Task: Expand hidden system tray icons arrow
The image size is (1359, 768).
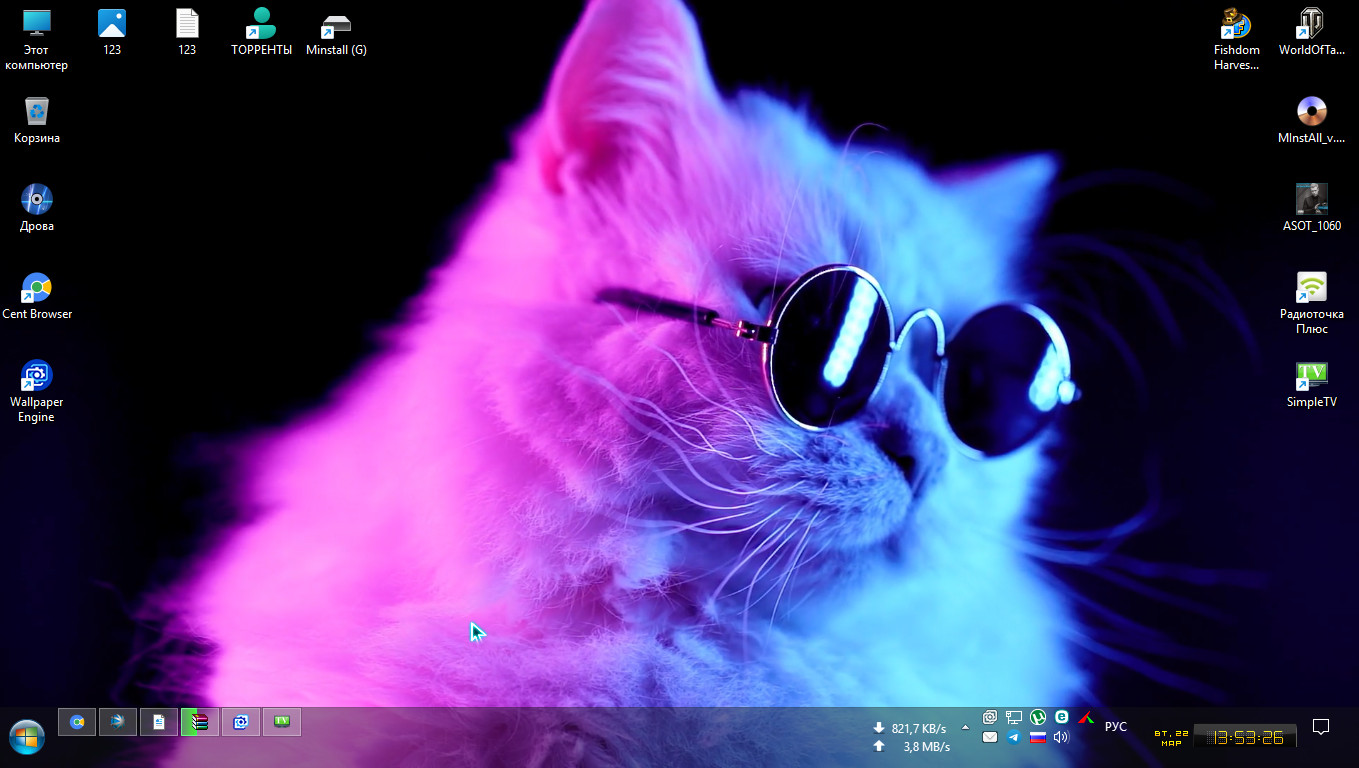Action: pos(965,727)
